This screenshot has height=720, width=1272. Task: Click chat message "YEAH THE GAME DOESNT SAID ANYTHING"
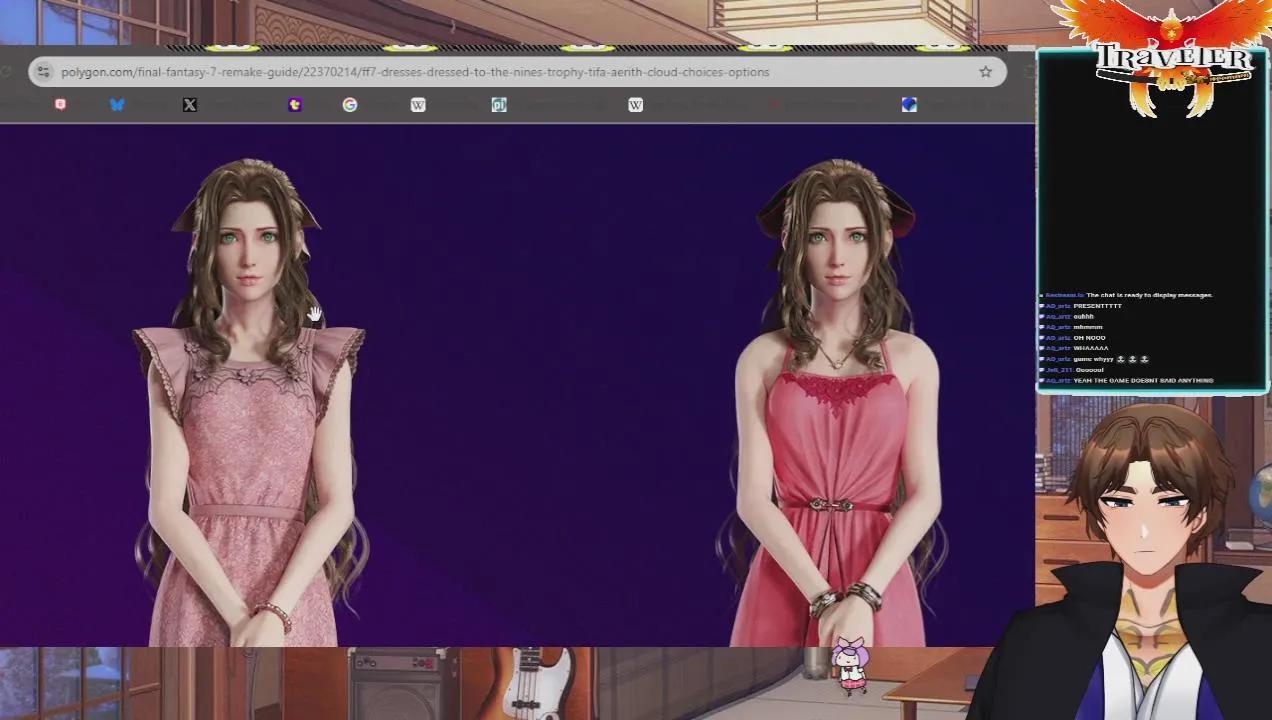pyautogui.click(x=1143, y=380)
